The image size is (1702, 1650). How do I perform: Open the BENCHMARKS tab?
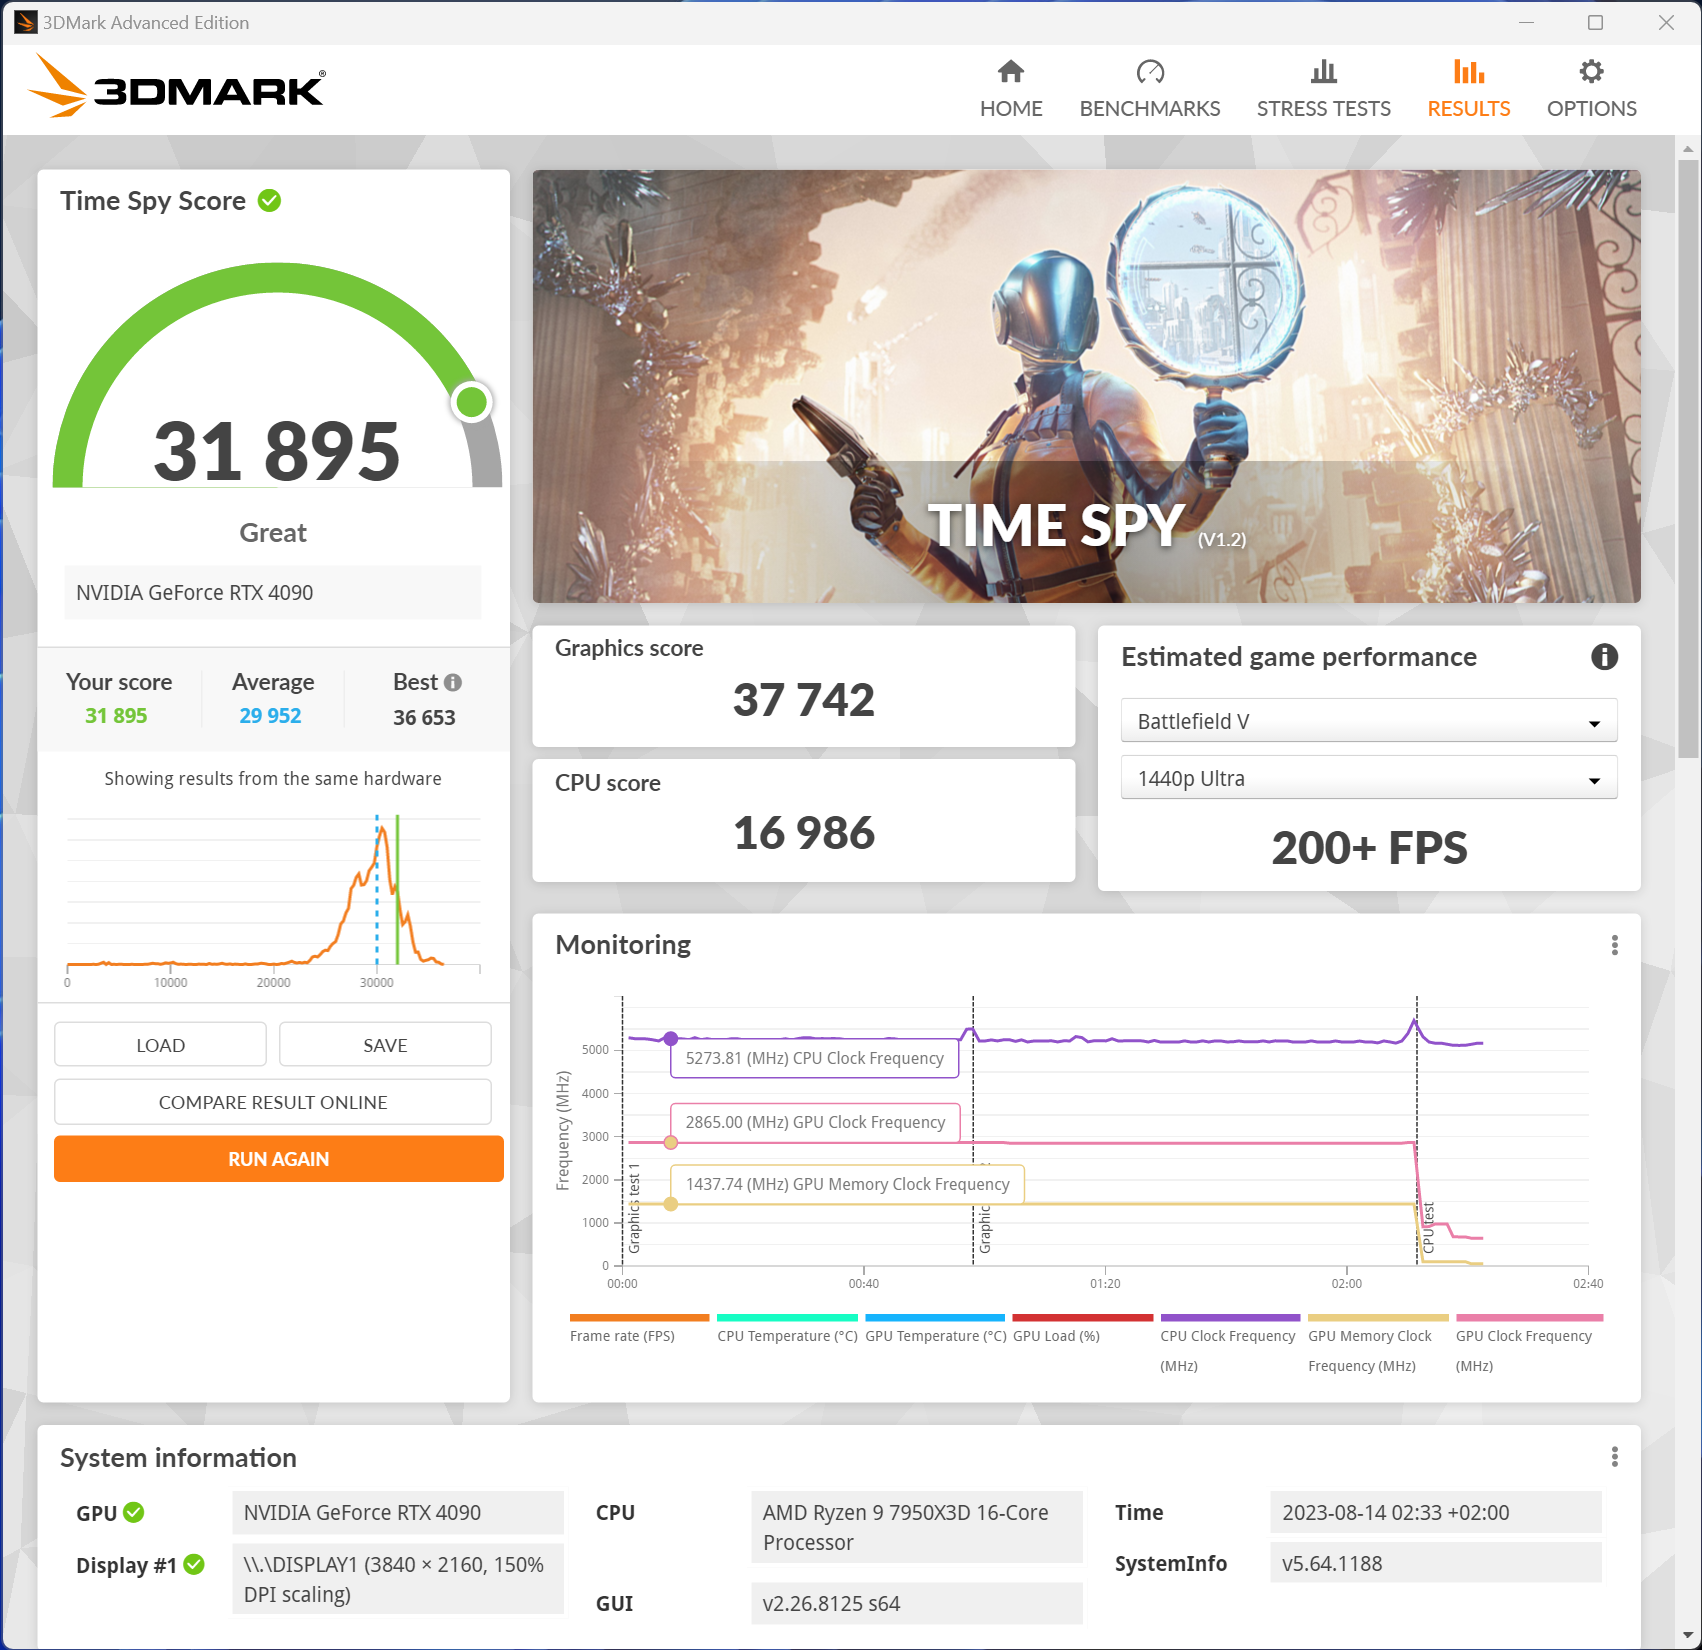(1150, 89)
